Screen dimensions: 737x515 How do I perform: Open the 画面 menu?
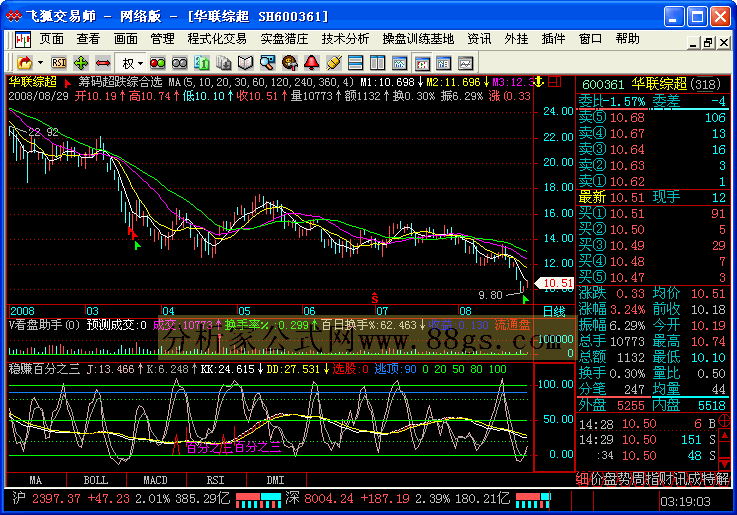click(125, 39)
